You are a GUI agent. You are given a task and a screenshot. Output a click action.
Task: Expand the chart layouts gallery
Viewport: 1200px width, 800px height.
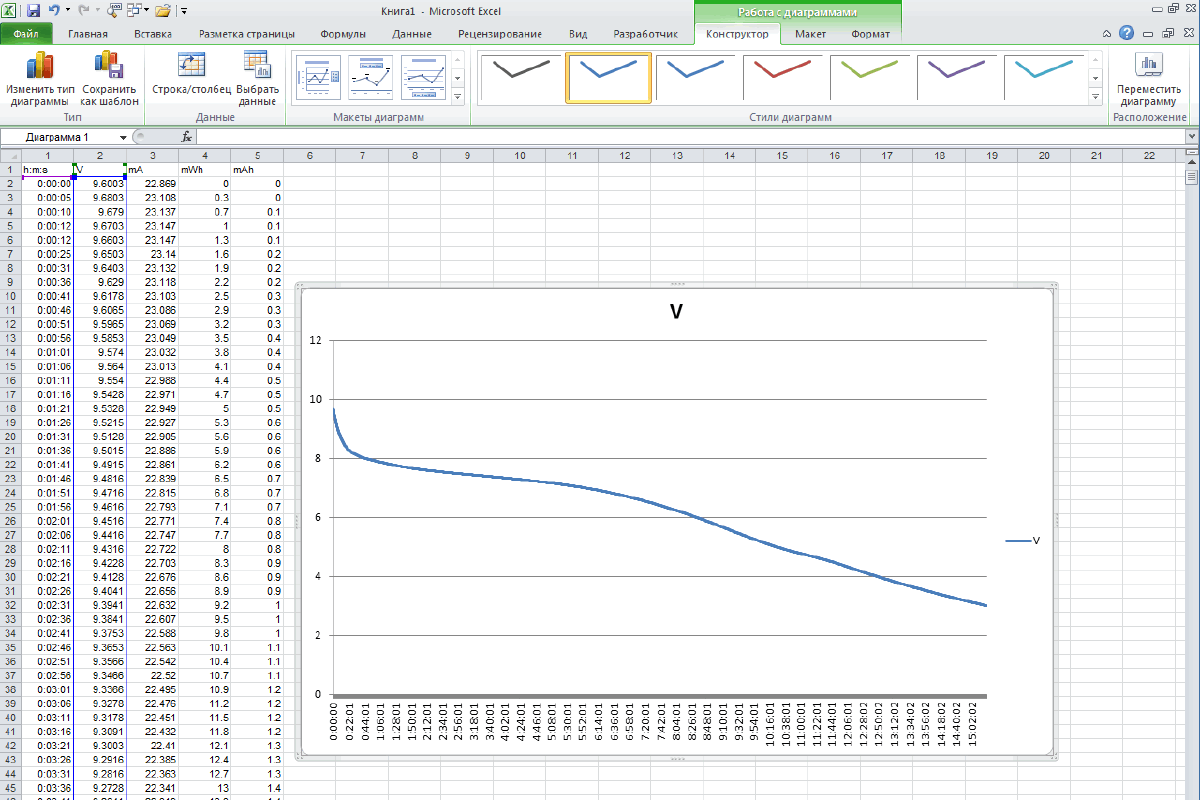(x=457, y=97)
